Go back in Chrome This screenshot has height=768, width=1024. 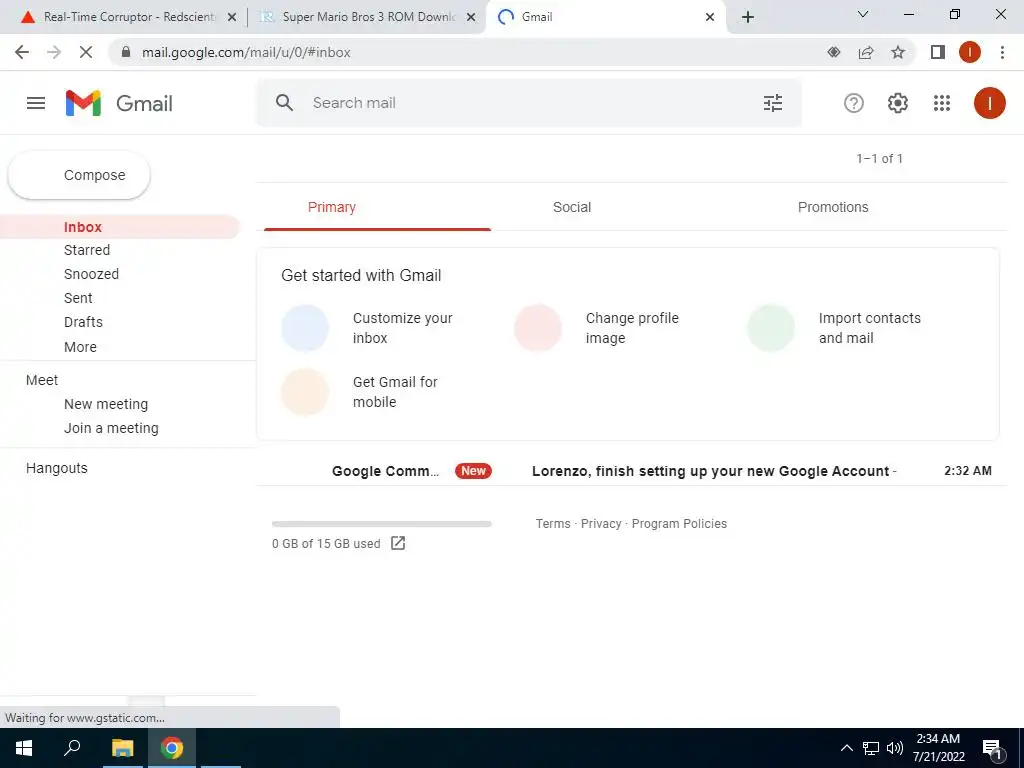tap(22, 52)
